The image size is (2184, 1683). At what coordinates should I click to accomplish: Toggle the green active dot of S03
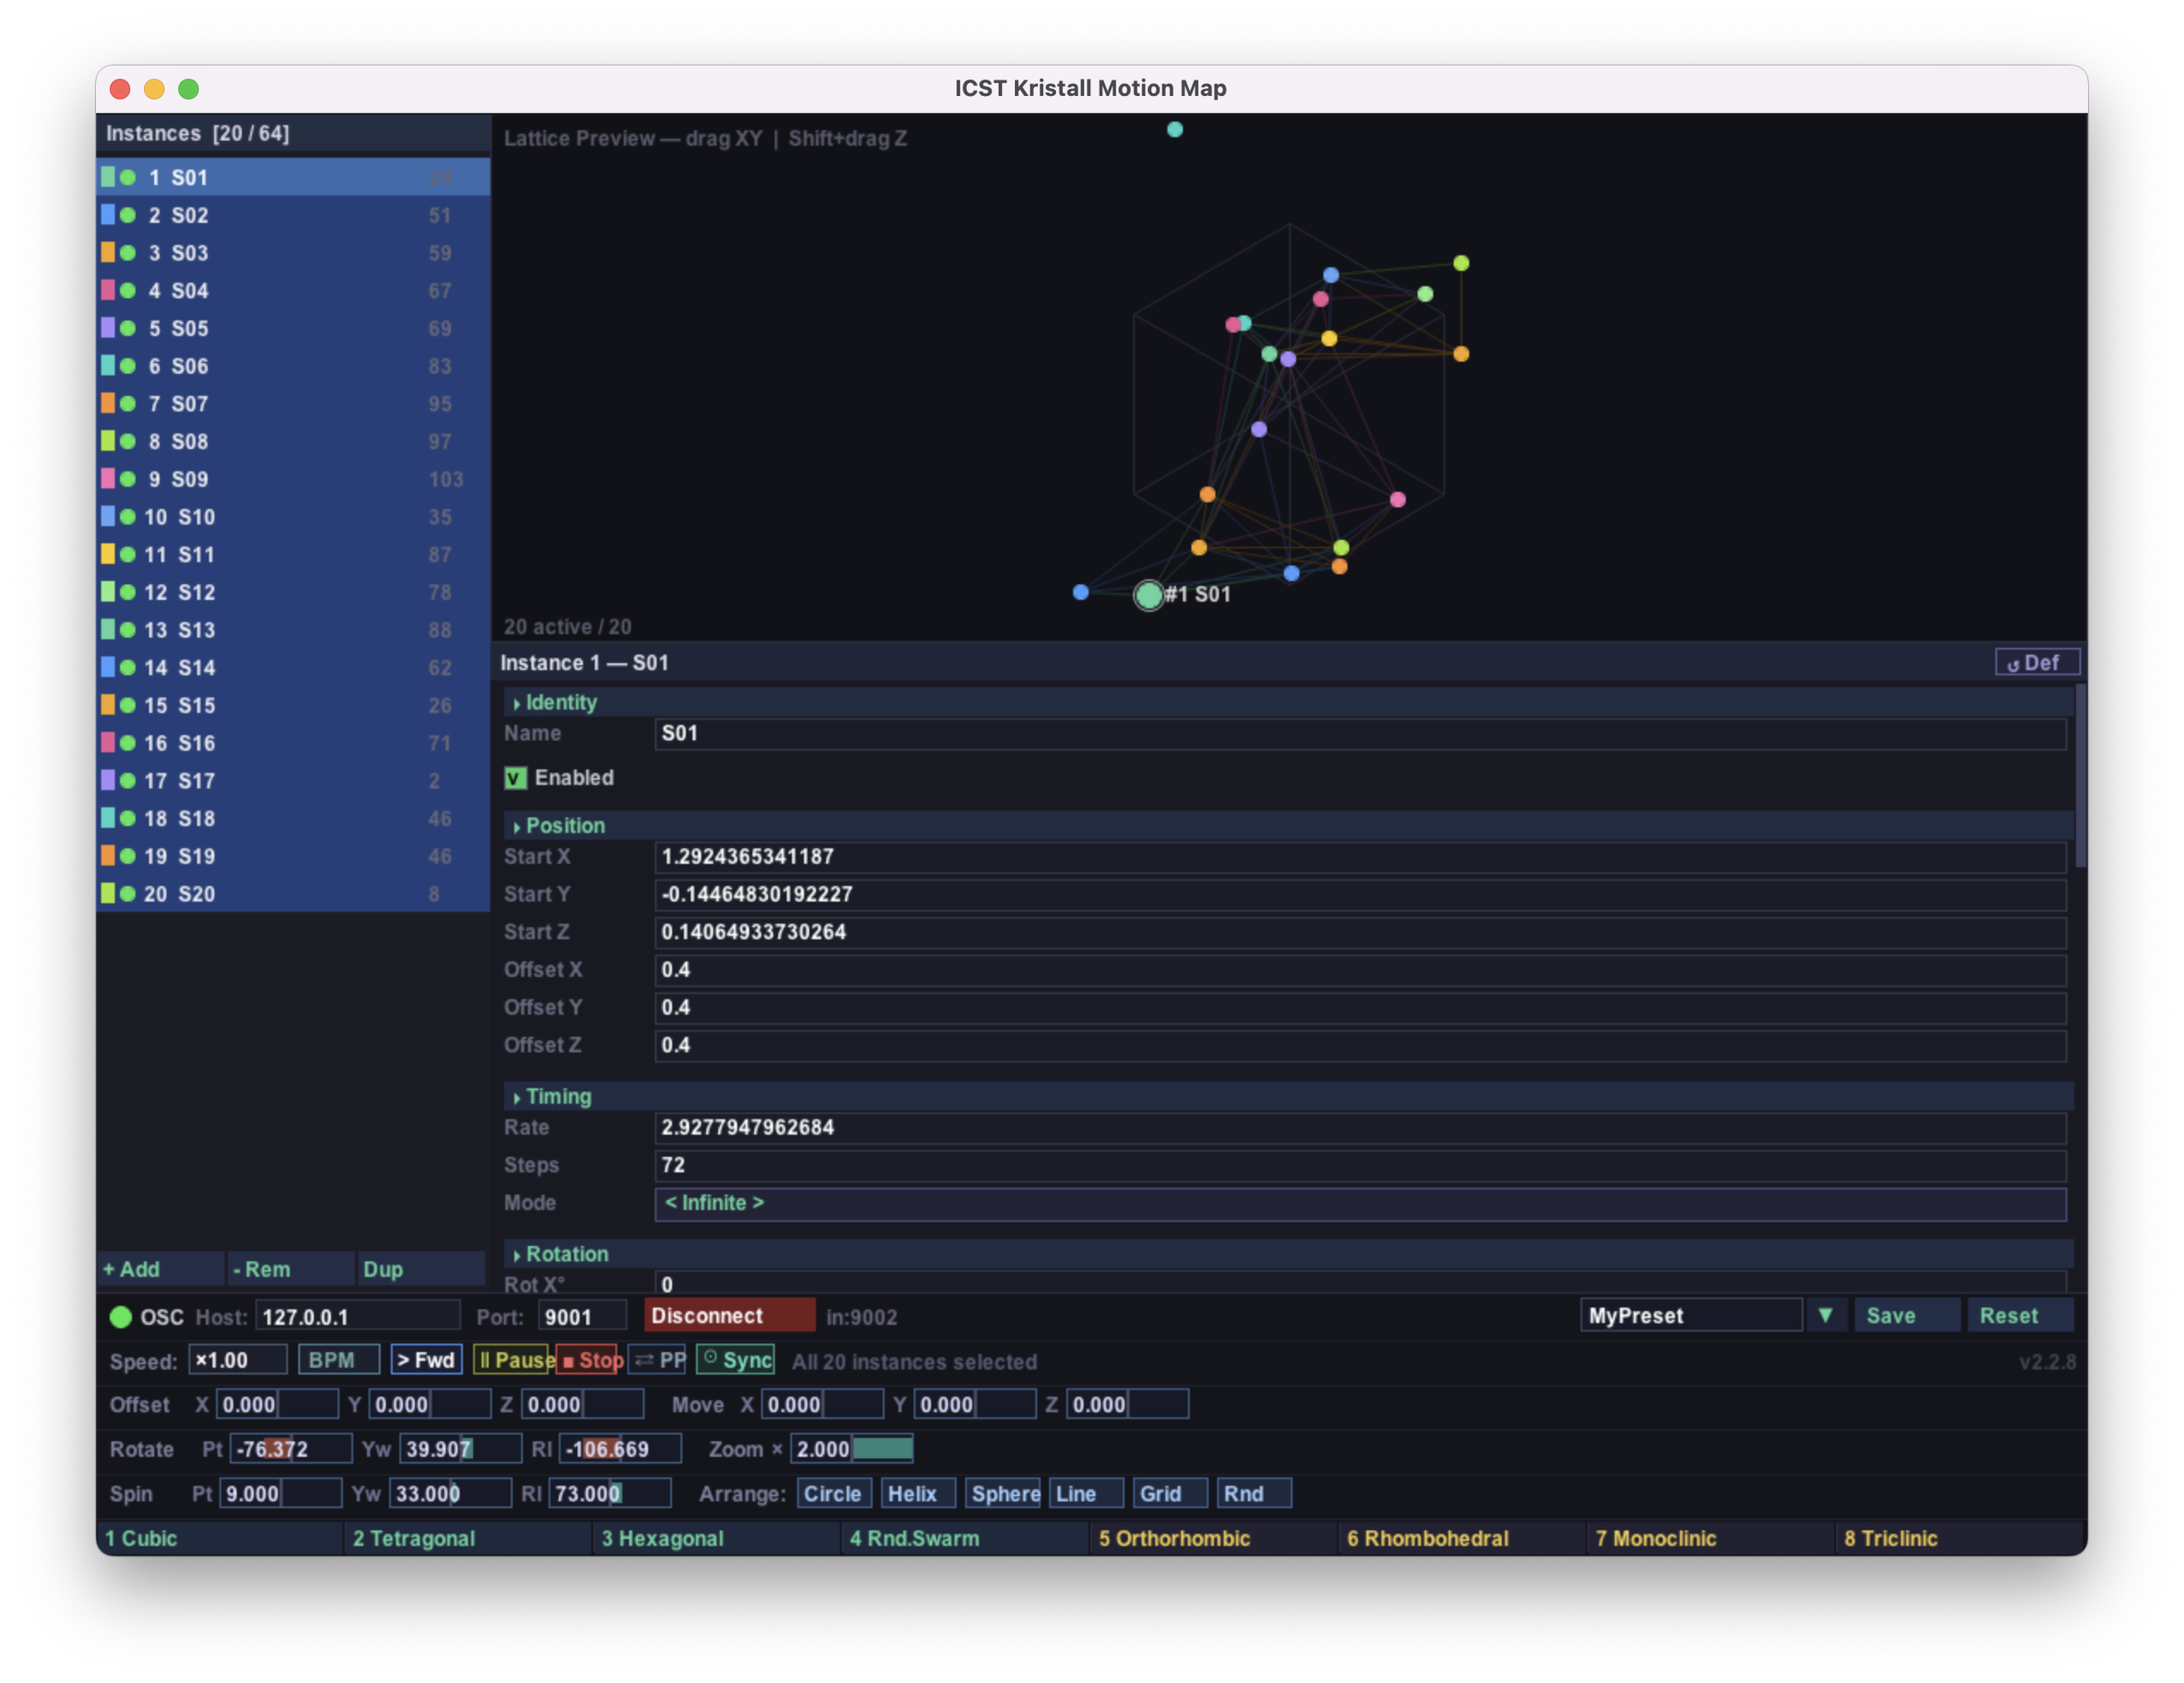(x=128, y=253)
